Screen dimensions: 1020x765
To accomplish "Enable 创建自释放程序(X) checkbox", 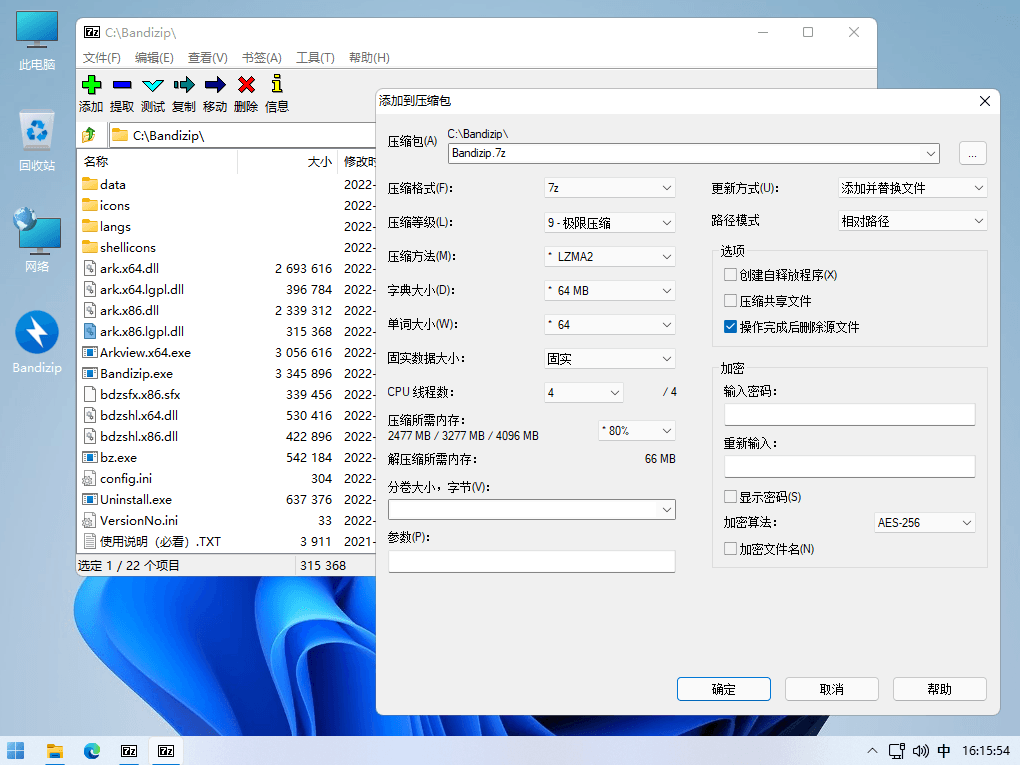I will click(731, 275).
